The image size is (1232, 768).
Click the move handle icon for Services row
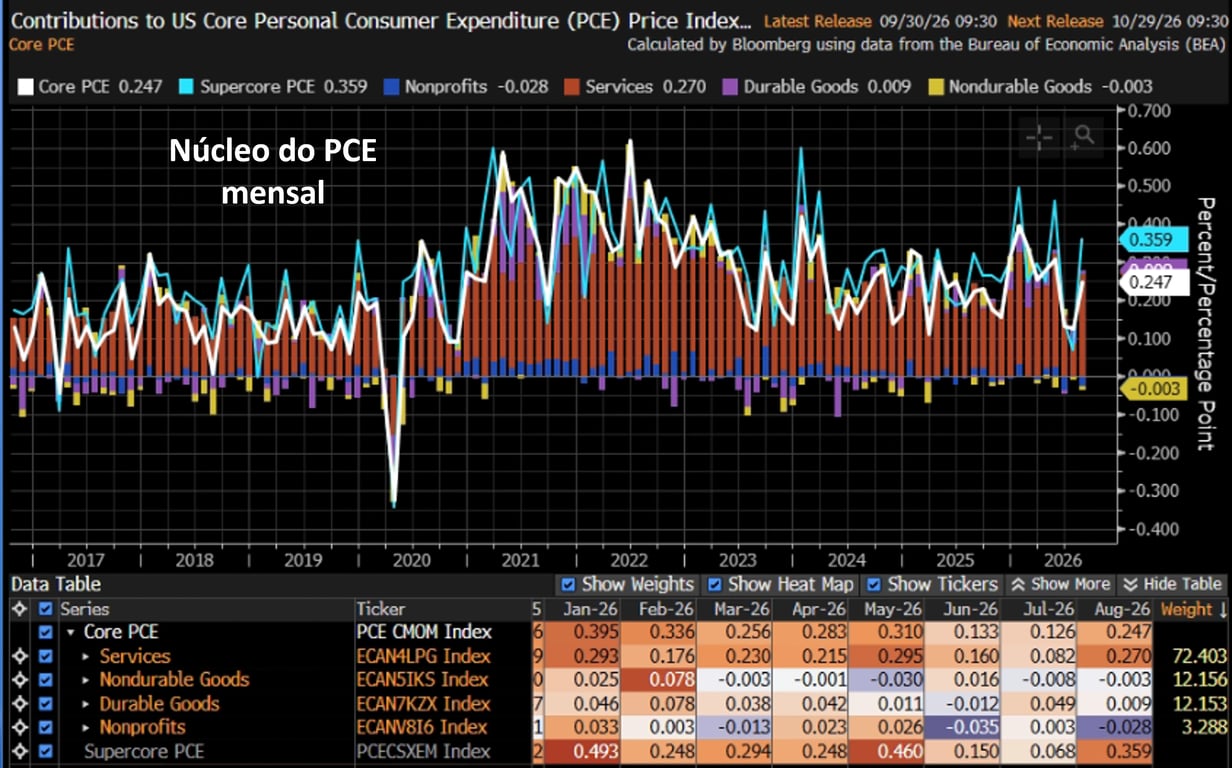pyautogui.click(x=19, y=656)
